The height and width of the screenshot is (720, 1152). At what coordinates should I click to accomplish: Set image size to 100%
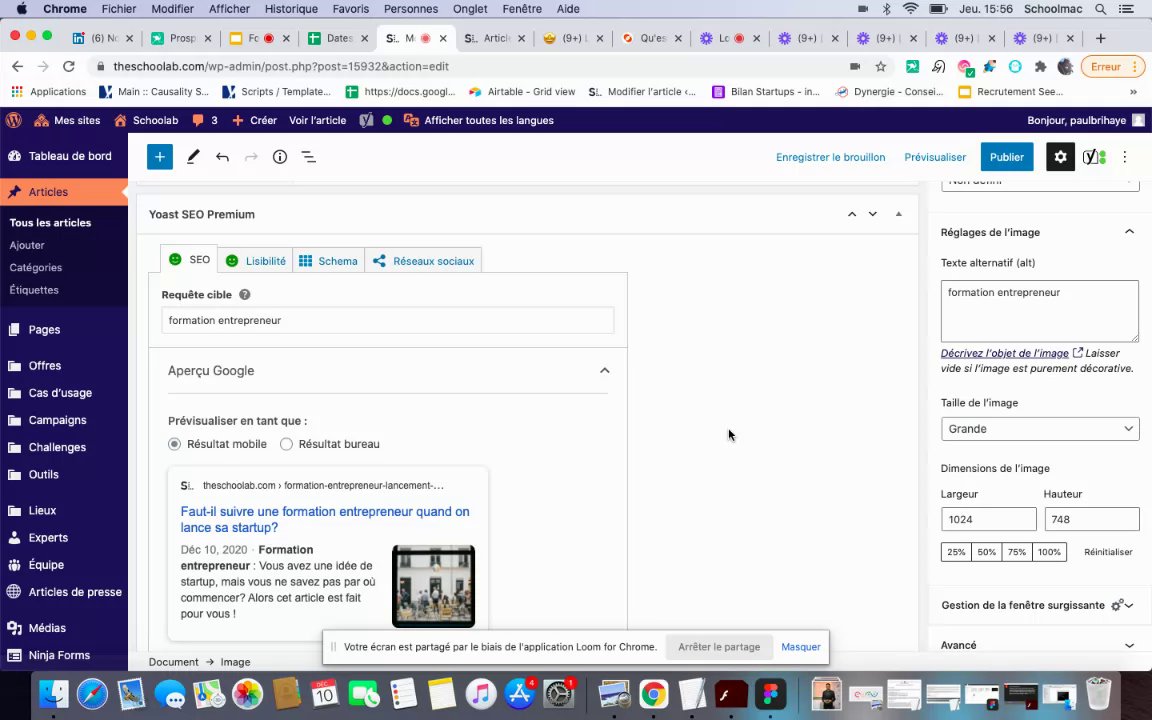click(x=1049, y=552)
